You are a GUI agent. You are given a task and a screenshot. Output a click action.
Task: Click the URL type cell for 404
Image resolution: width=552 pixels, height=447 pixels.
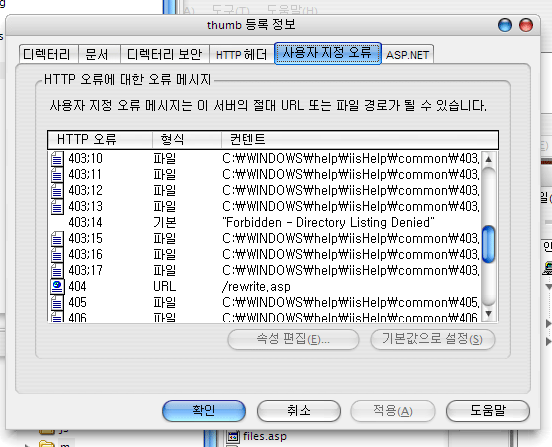[x=164, y=287]
